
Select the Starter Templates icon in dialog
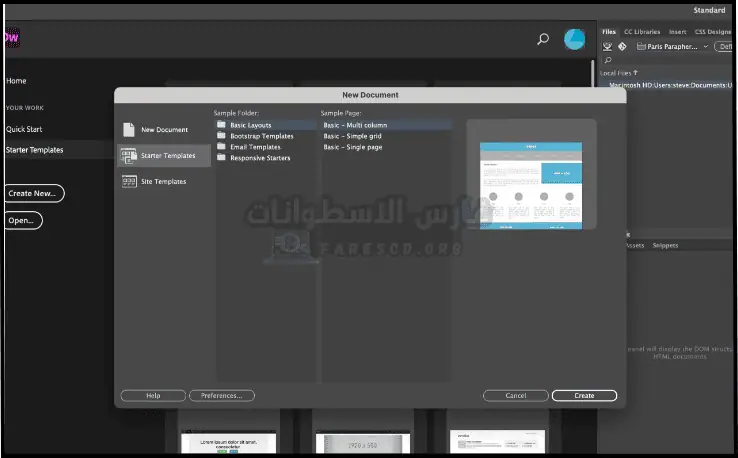[129, 155]
